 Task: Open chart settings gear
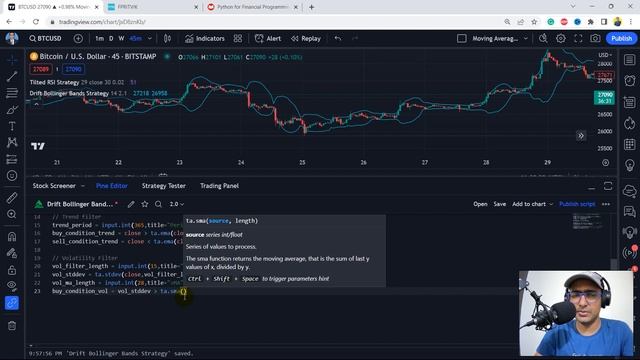[561, 38]
